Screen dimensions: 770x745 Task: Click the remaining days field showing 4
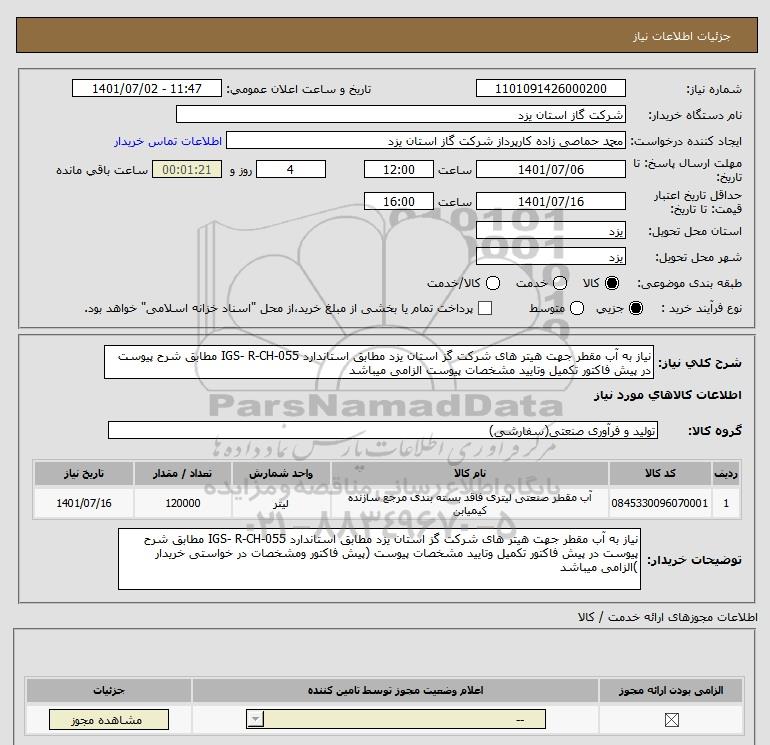coord(291,169)
